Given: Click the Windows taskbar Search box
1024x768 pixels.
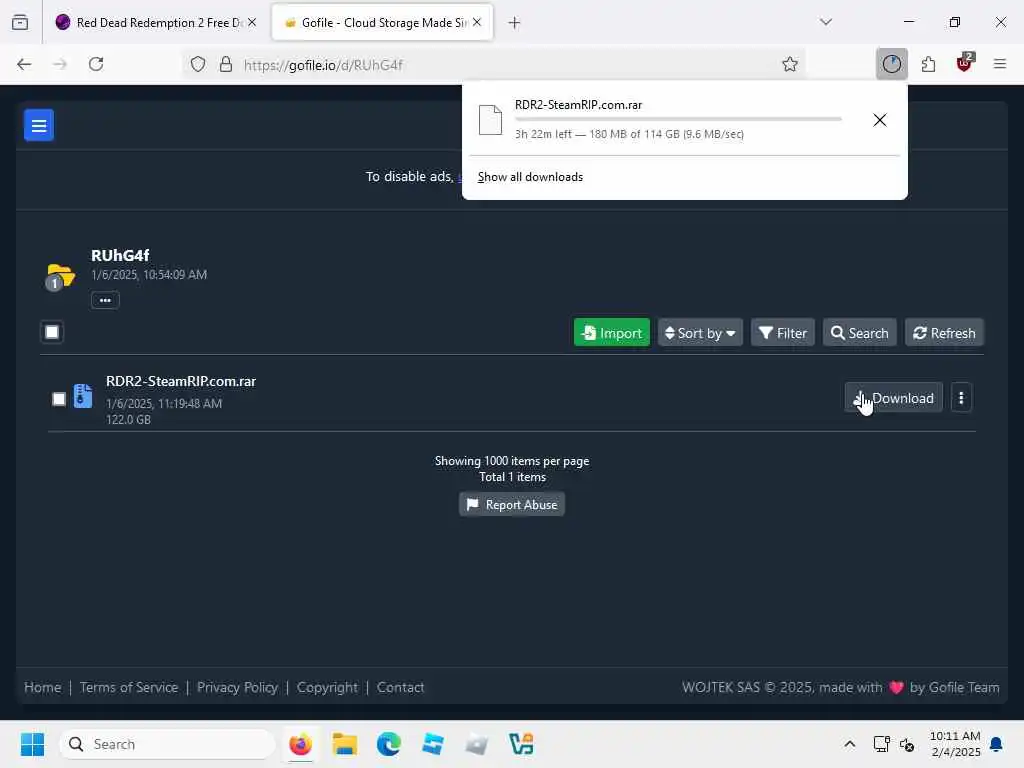Looking at the screenshot, I should (x=167, y=744).
